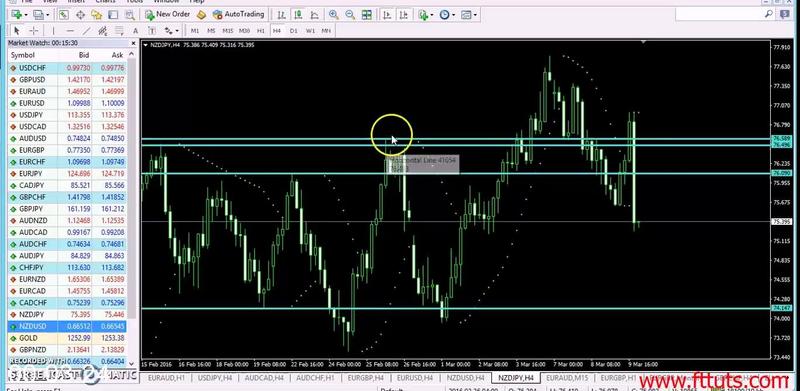The height and width of the screenshot is (391, 800).
Task: Open the MetaEditor yellow book icon
Action: pos(202,14)
